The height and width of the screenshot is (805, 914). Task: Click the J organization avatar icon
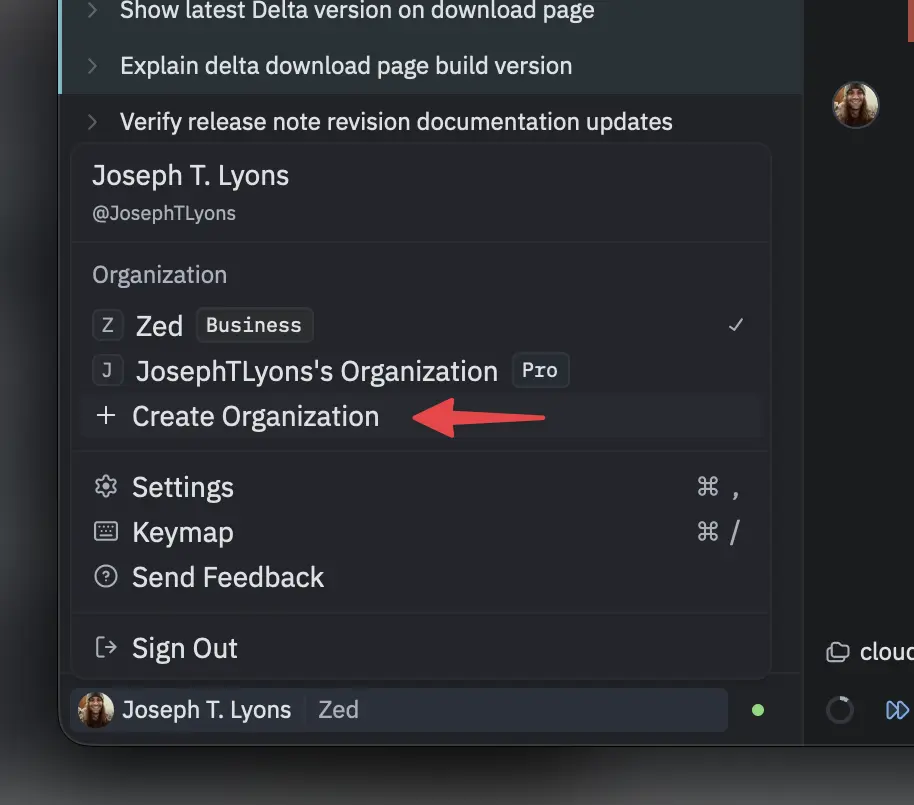coord(108,371)
